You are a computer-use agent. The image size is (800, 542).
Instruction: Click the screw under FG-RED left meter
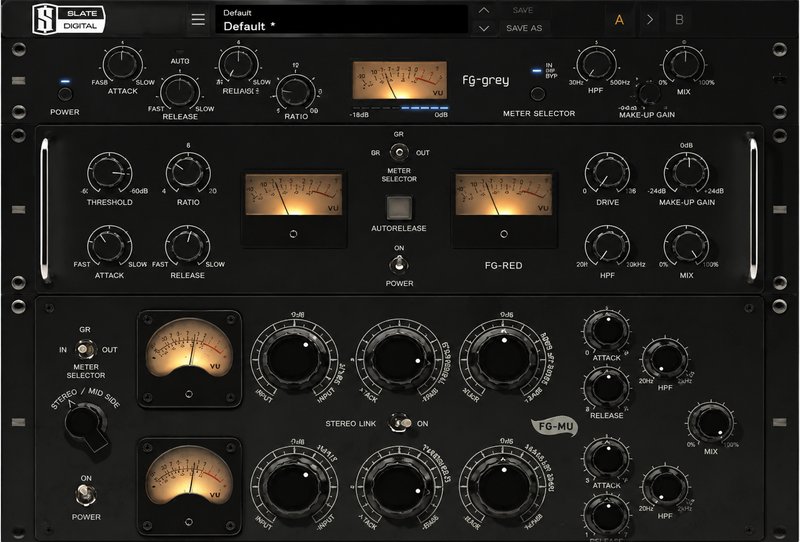click(x=293, y=234)
